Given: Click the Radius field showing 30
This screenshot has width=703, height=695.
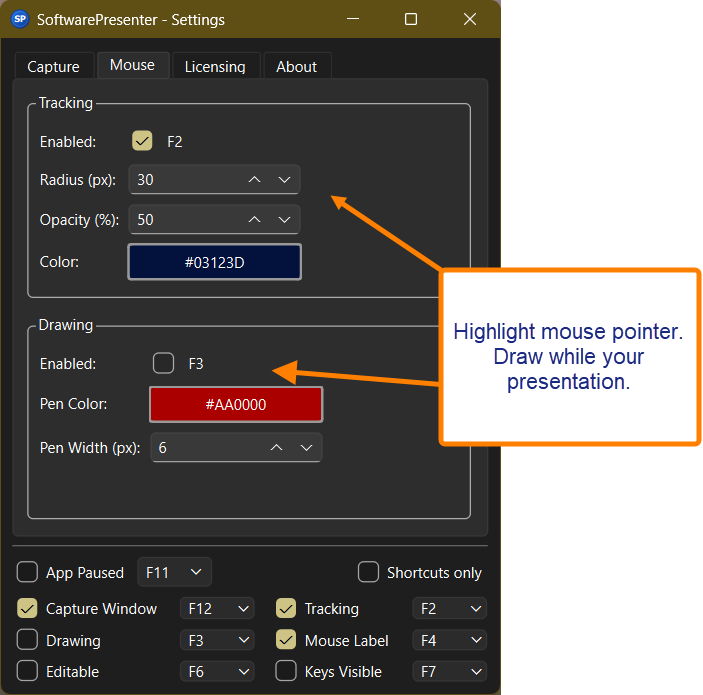Looking at the screenshot, I should click(214, 179).
